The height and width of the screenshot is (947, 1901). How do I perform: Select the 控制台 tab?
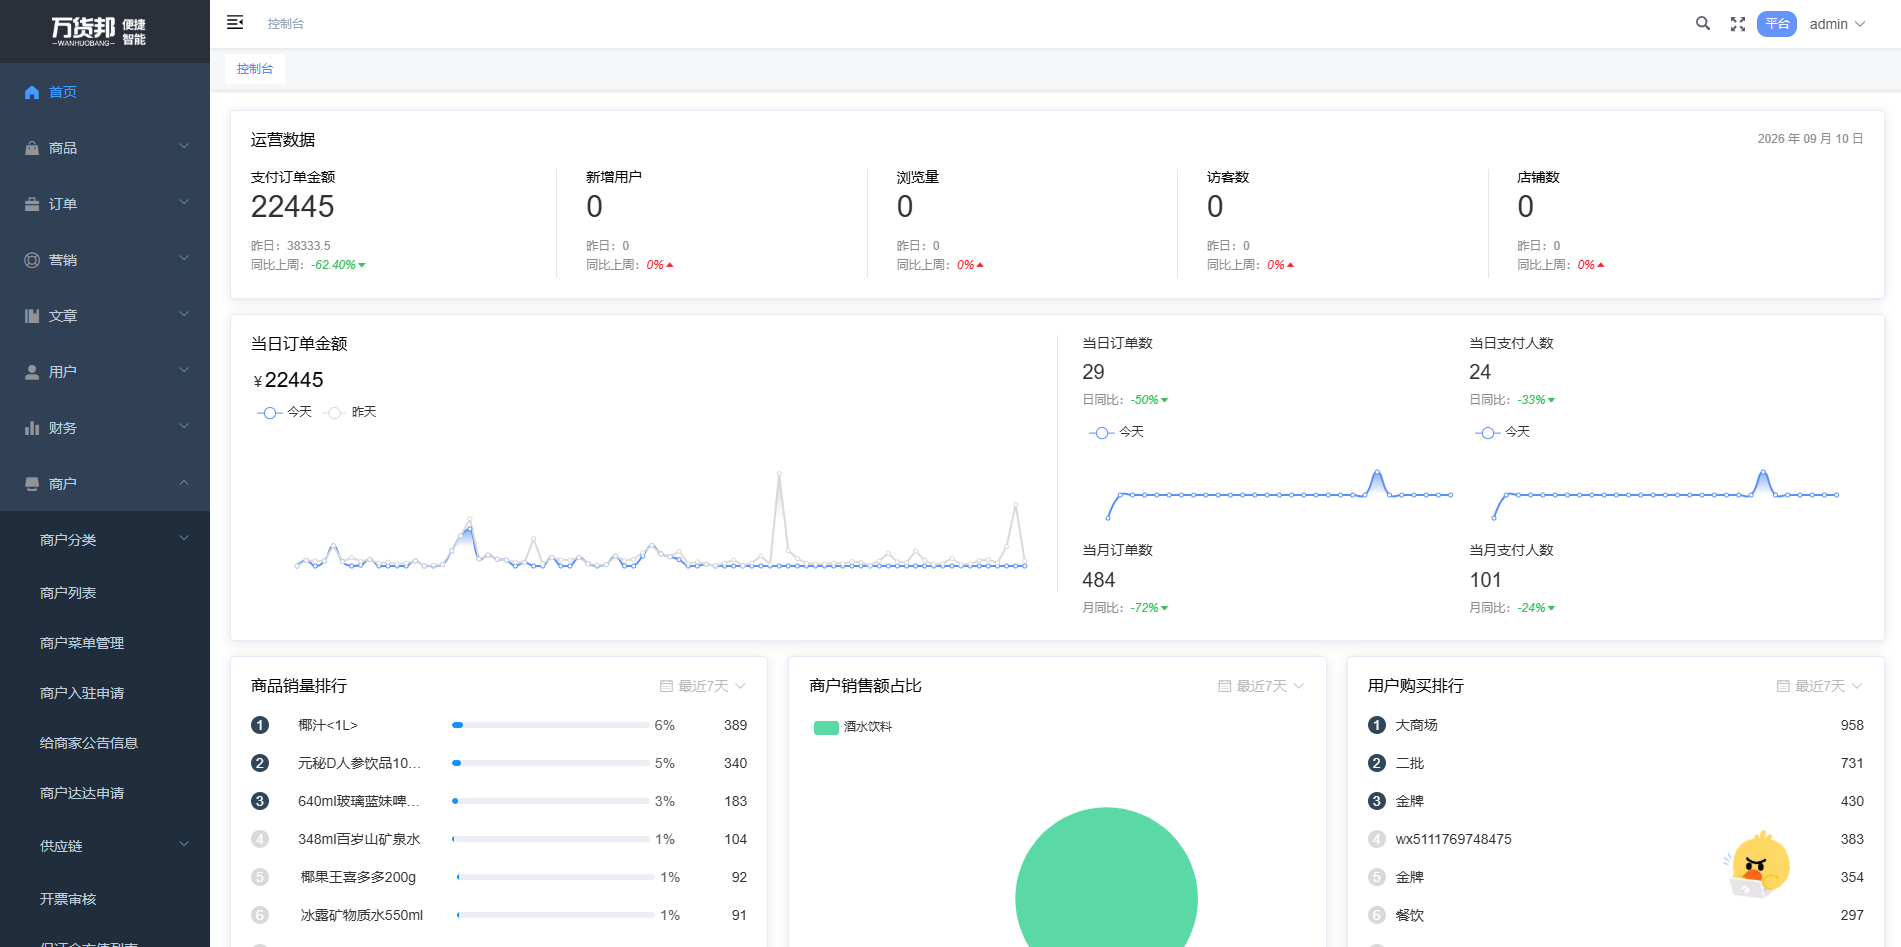click(x=255, y=69)
